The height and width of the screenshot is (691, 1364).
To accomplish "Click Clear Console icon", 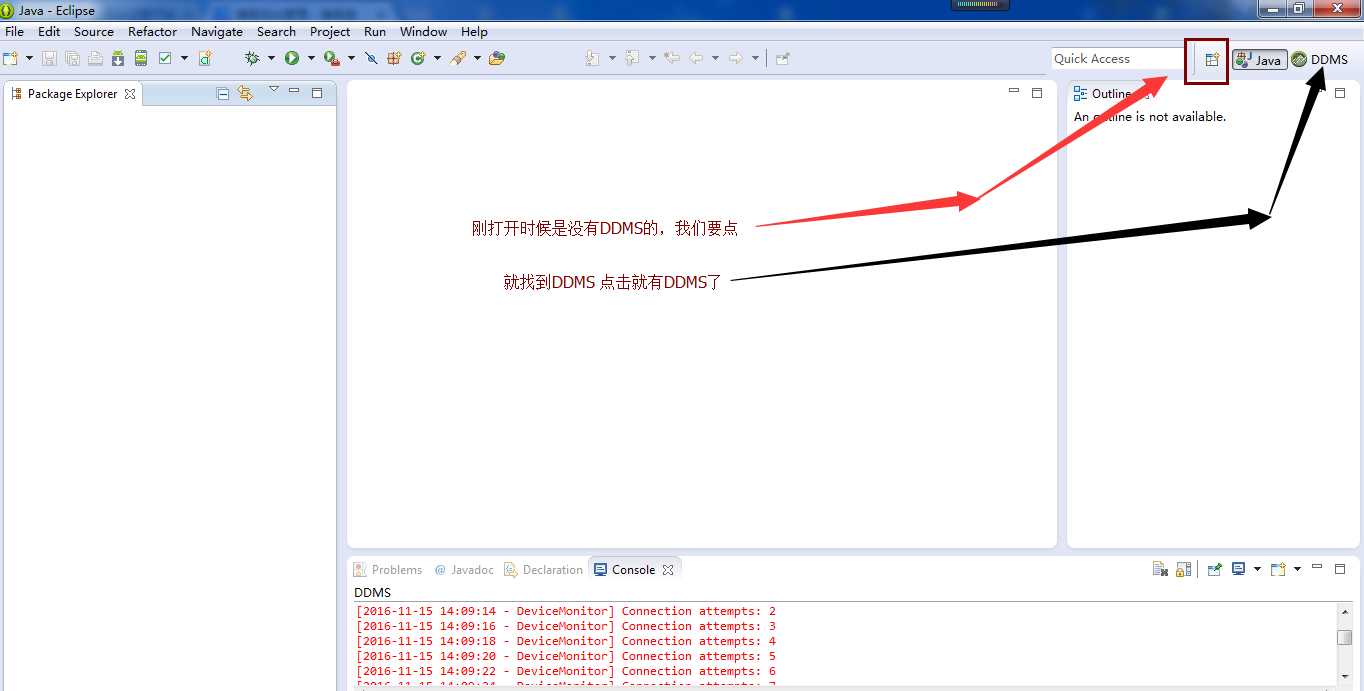I will (1160, 569).
